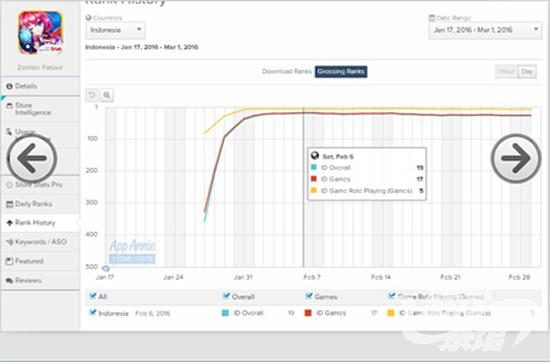Select the Grossing Ranks tab

click(341, 72)
